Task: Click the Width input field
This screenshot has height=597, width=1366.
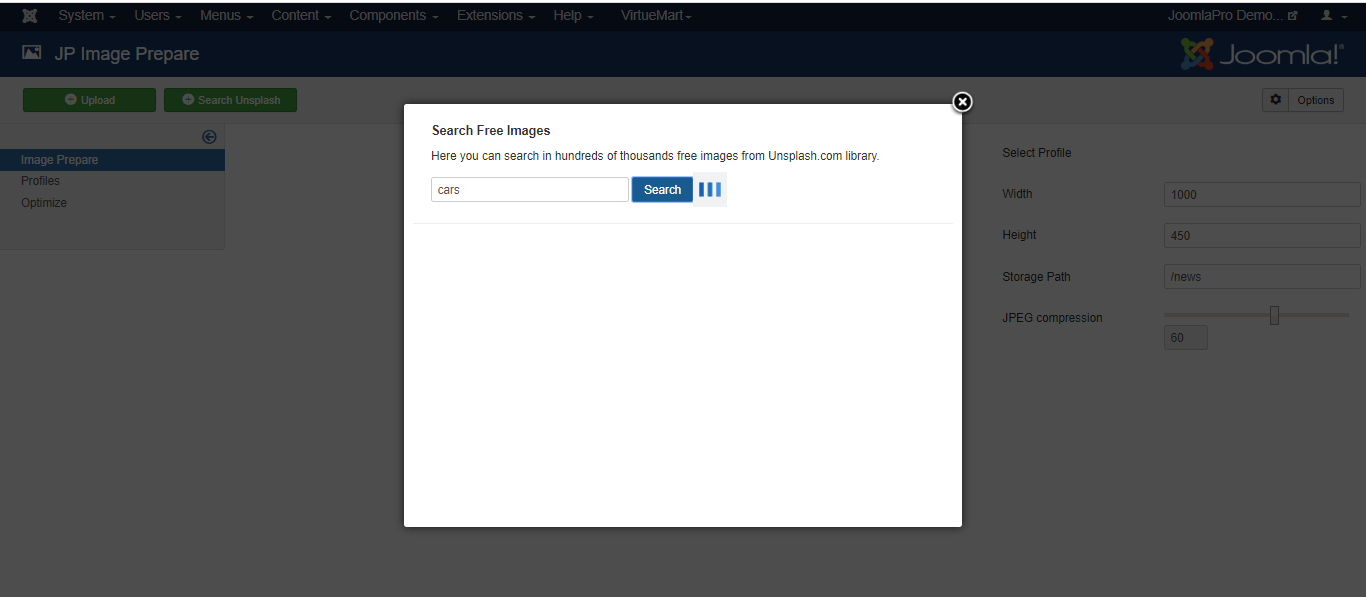Action: [x=1262, y=195]
